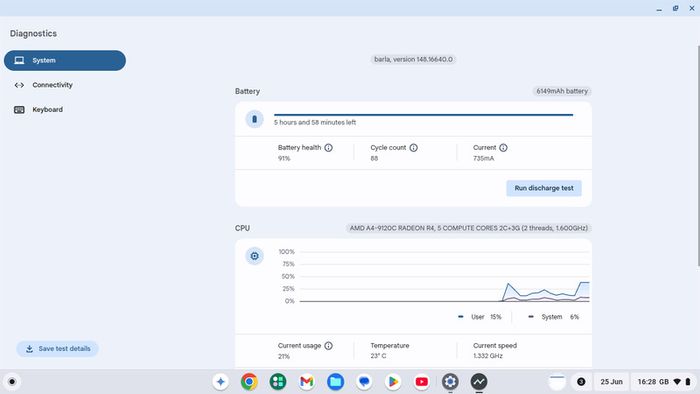
Task: Click the battery icon in Battery card
Action: [254, 119]
